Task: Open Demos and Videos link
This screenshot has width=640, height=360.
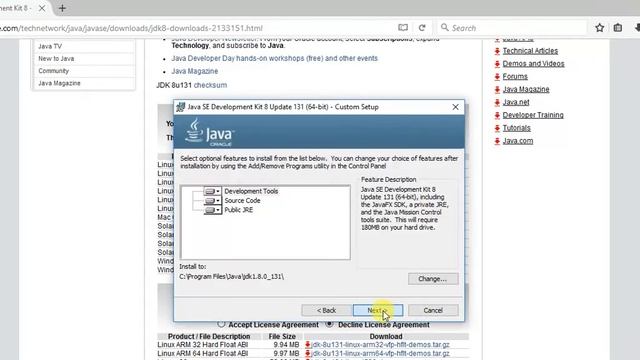Action: click(x=533, y=64)
